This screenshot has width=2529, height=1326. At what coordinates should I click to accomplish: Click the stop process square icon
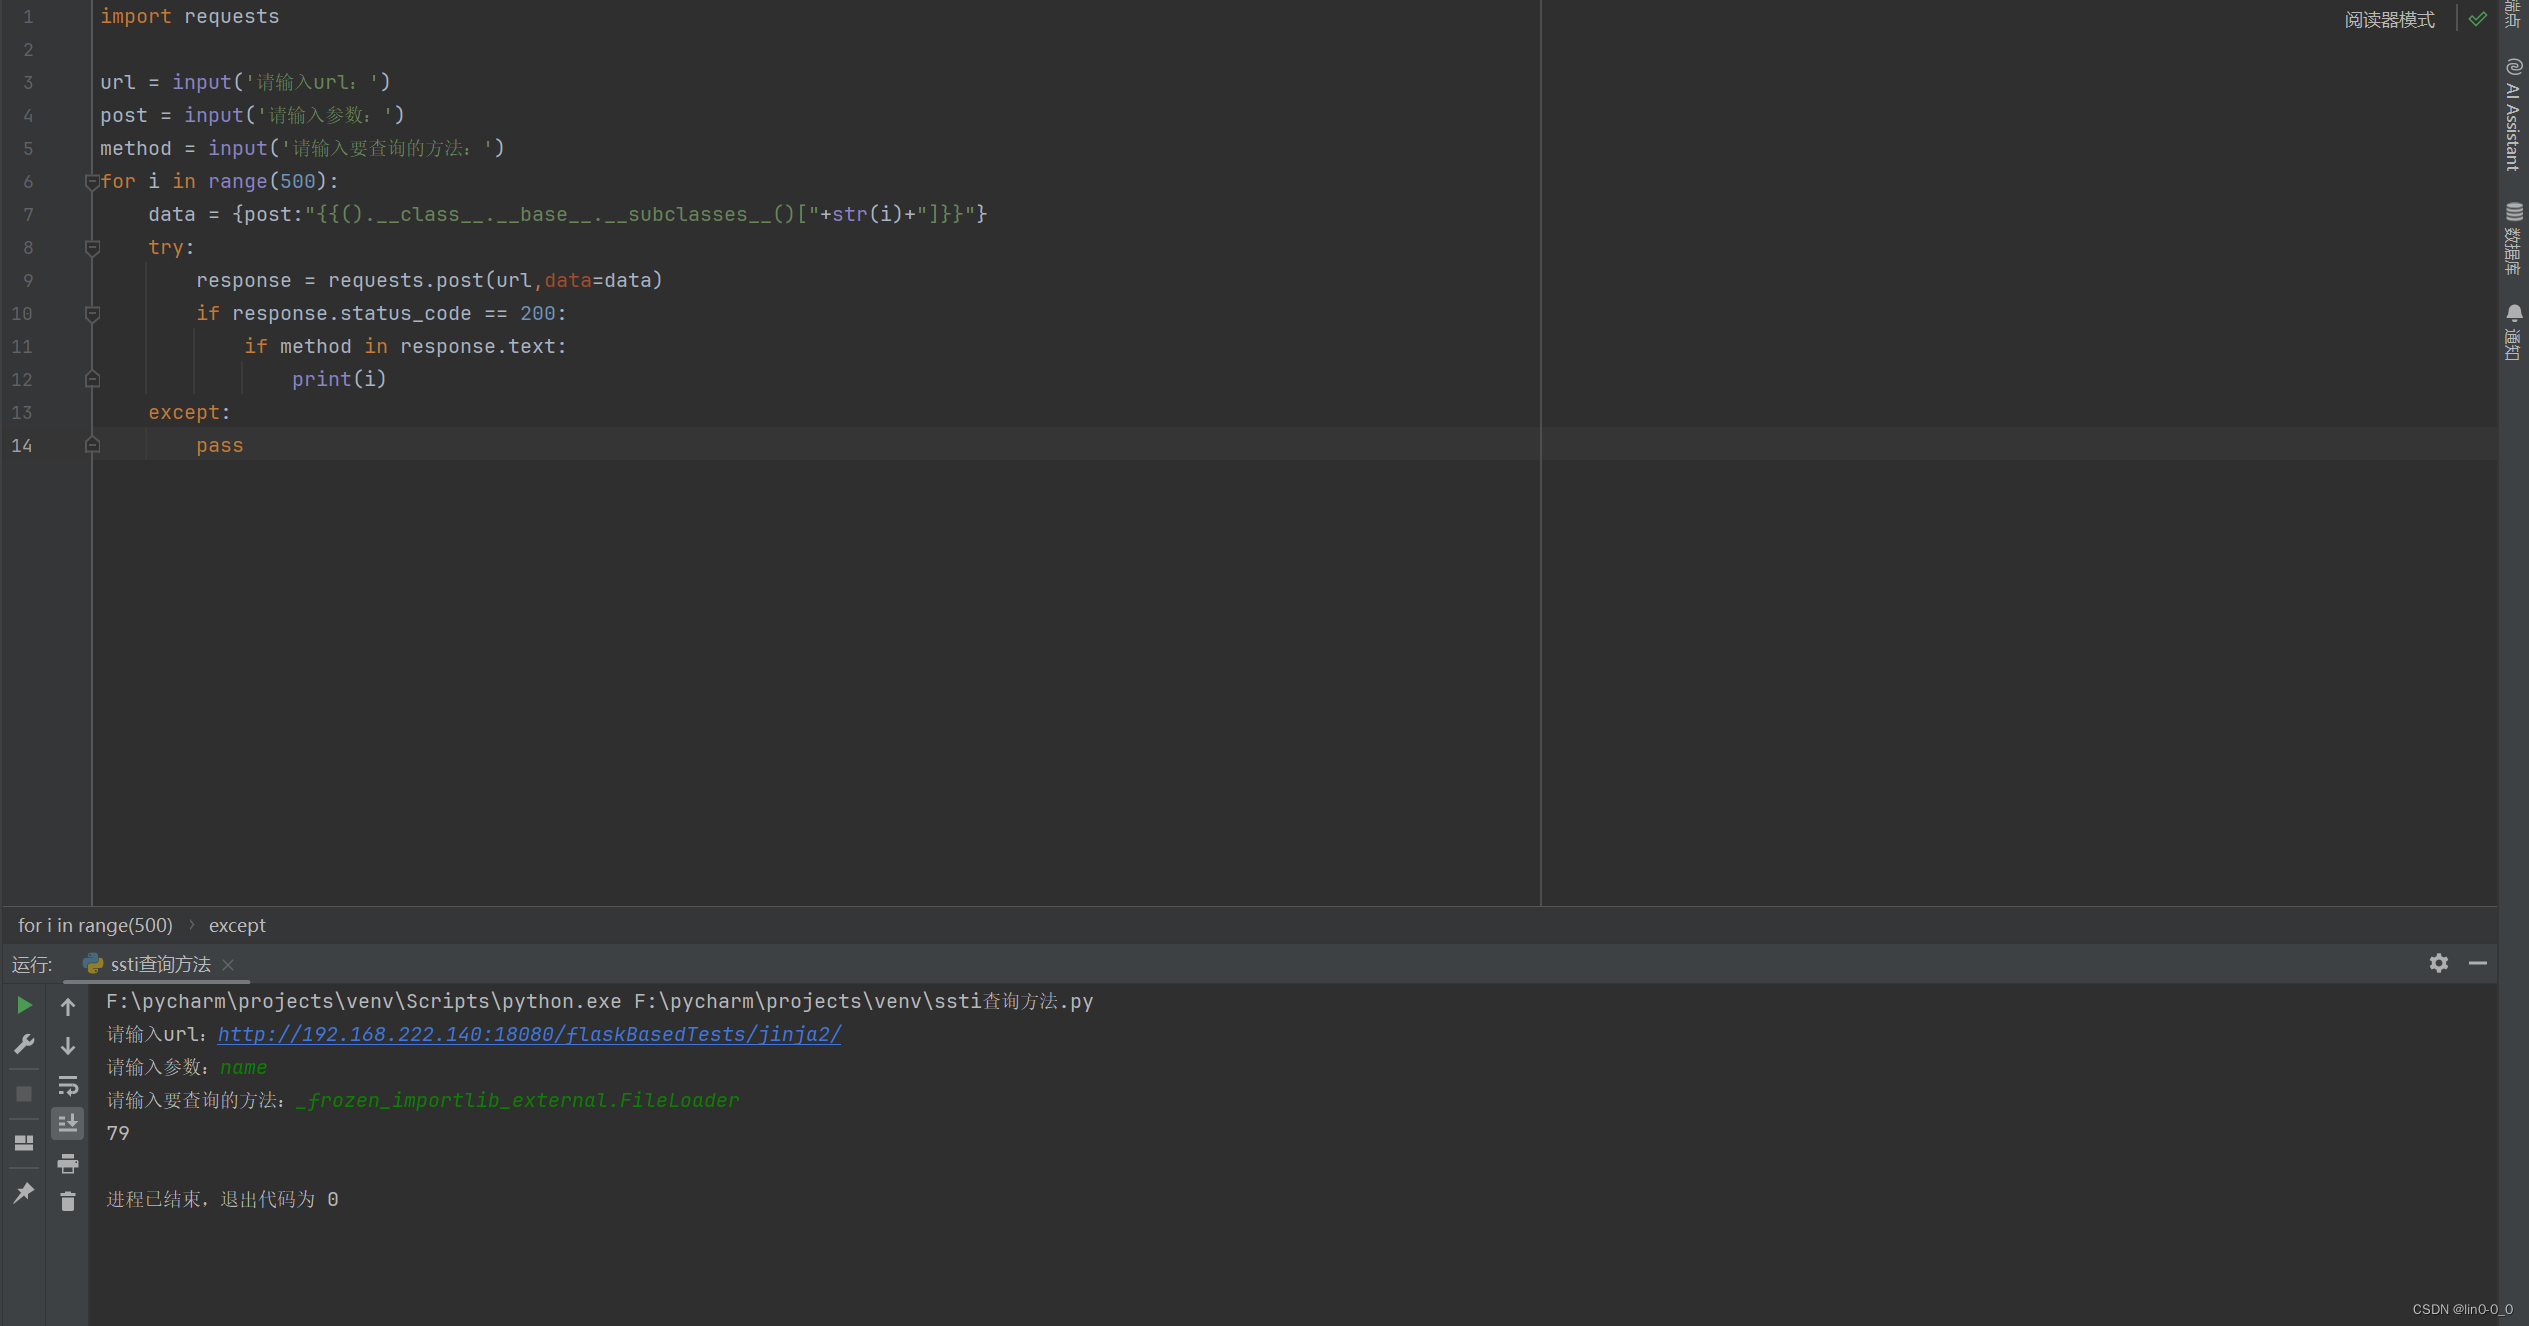[x=24, y=1094]
